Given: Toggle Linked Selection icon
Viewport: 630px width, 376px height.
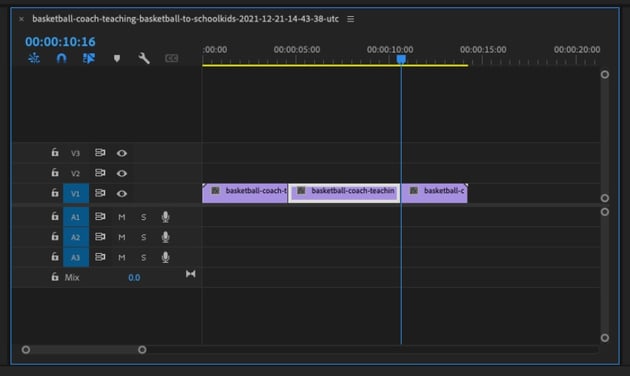Looking at the screenshot, I should (x=89, y=58).
